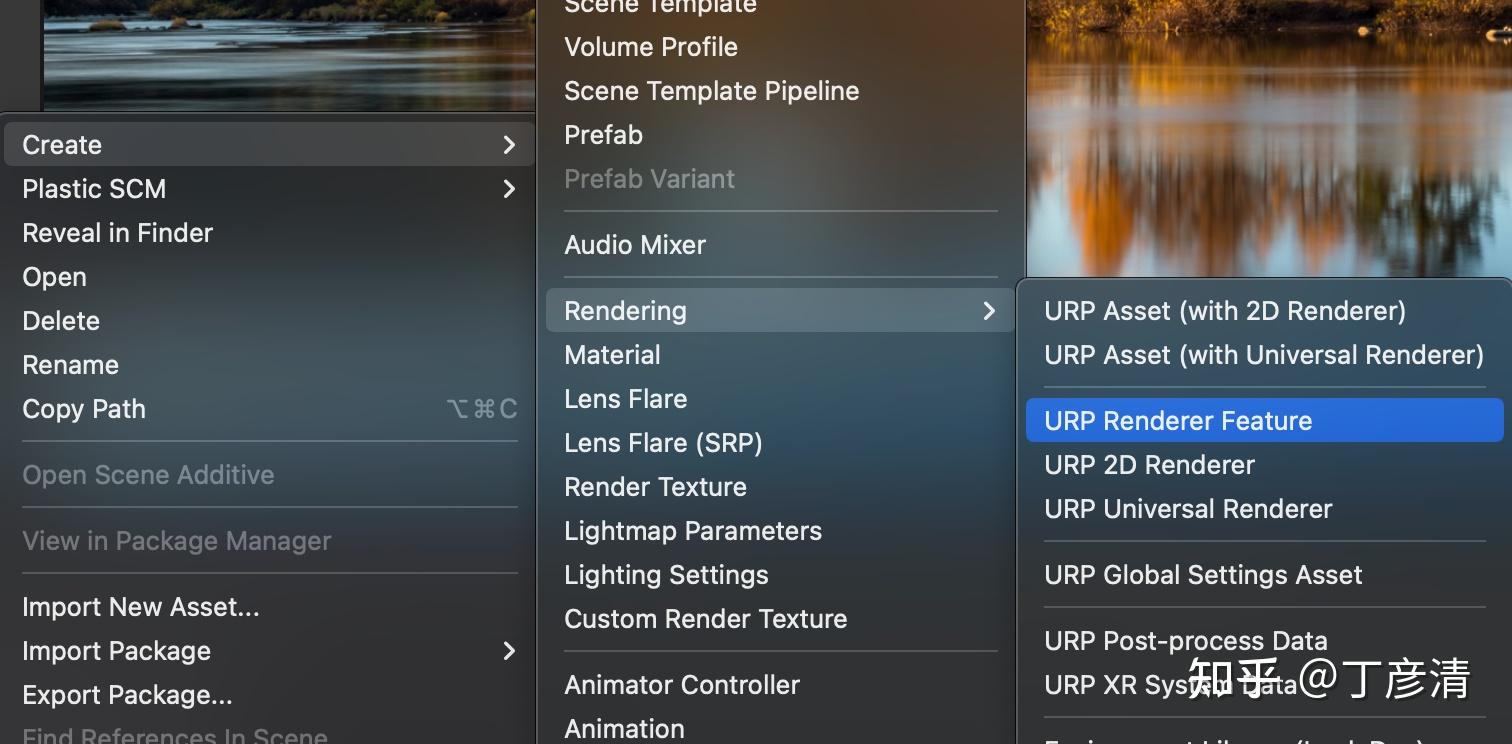The height and width of the screenshot is (744, 1512).
Task: Select Rename from the context menu
Action: tap(70, 364)
